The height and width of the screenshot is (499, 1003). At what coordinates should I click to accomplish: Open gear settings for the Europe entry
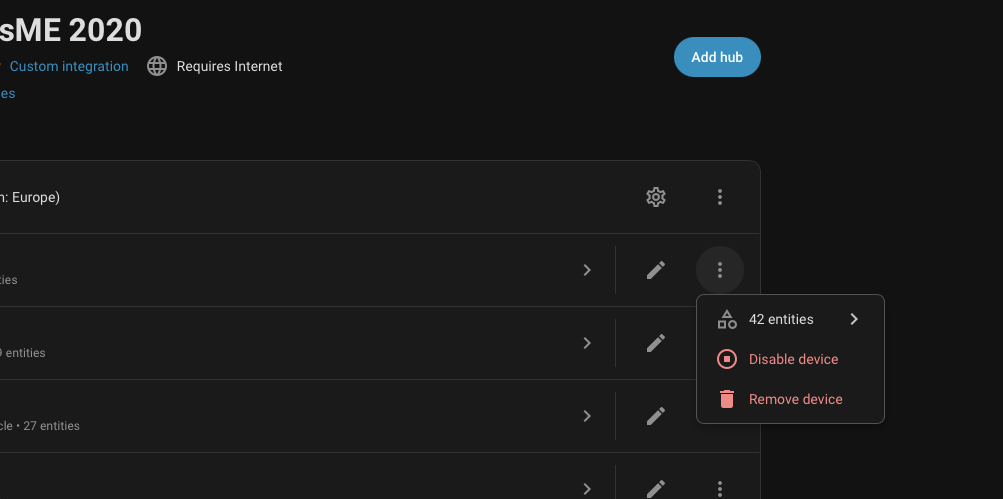[656, 197]
